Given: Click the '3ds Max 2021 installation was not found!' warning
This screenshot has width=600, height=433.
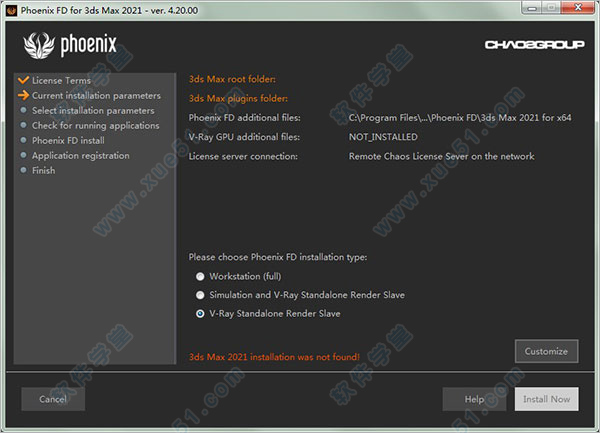Looking at the screenshot, I should point(274,357).
